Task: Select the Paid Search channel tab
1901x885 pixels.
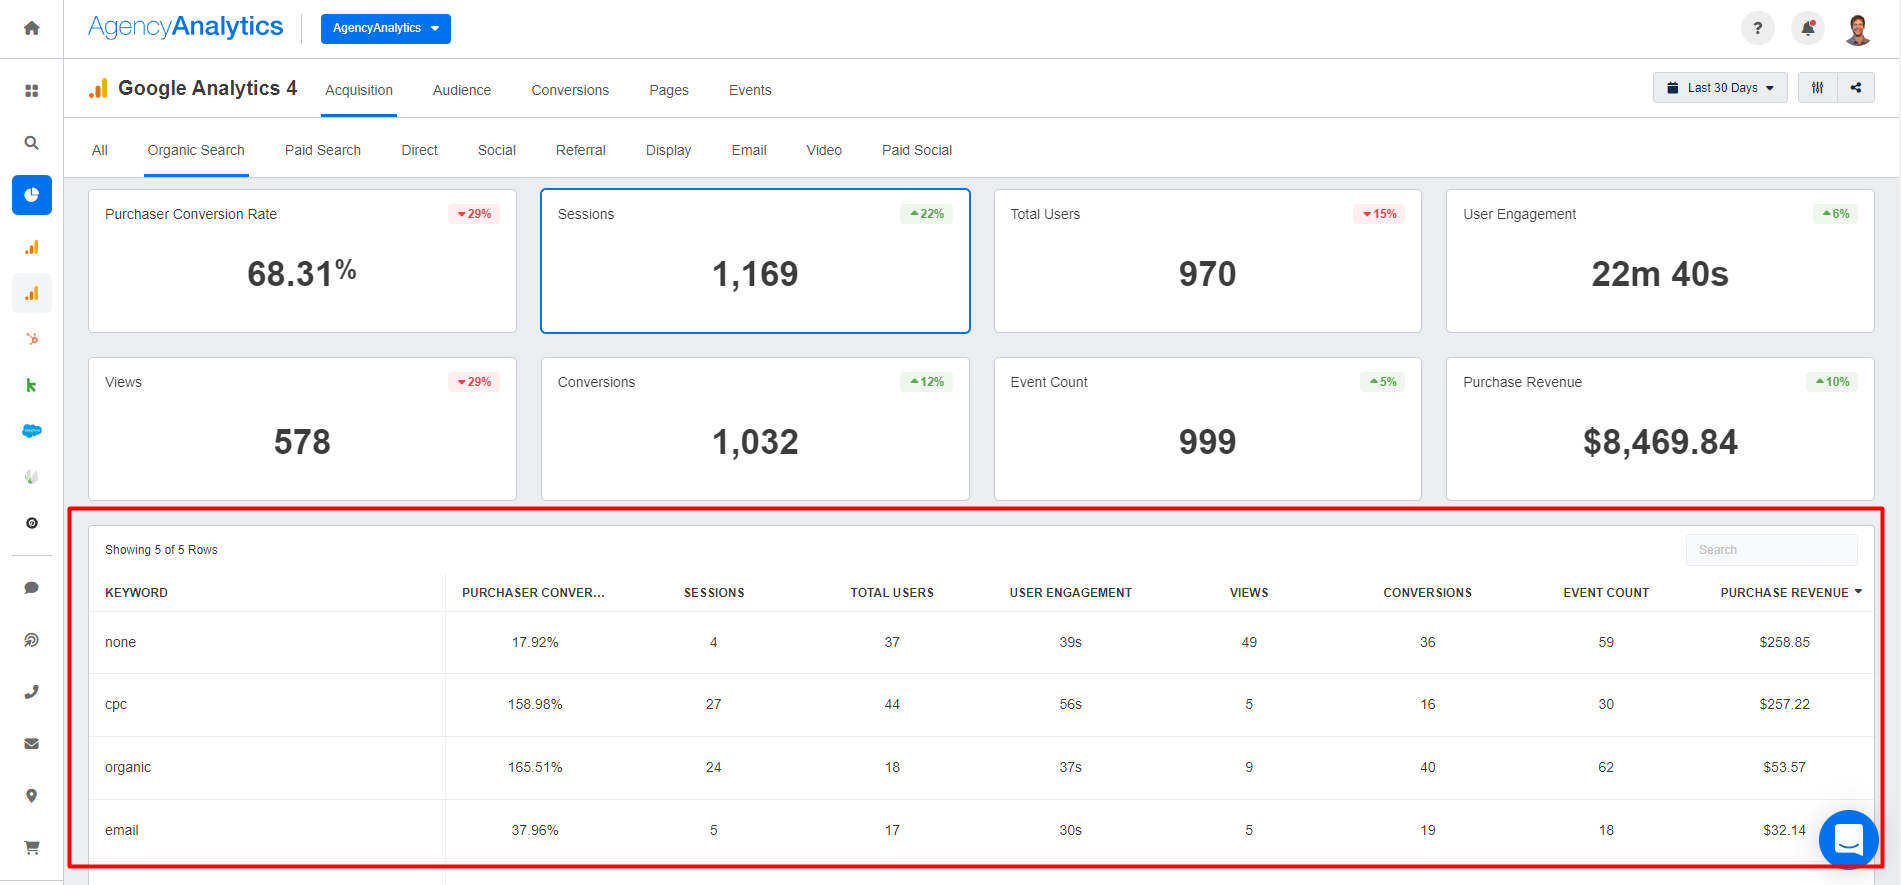Action: click(322, 150)
